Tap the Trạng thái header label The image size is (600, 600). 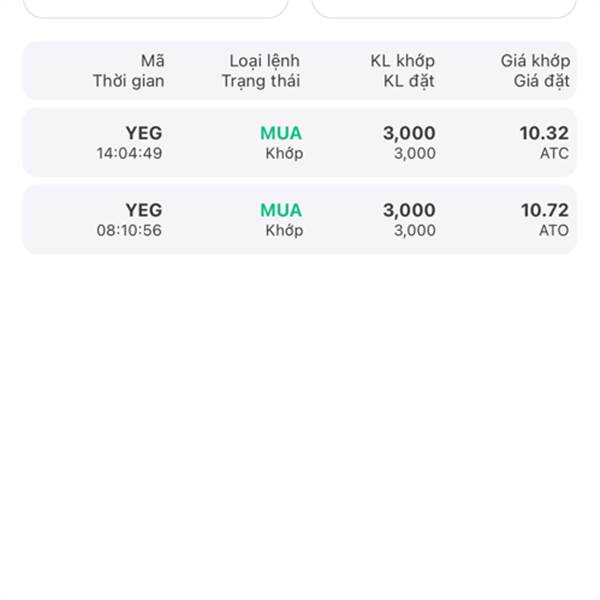(x=261, y=82)
